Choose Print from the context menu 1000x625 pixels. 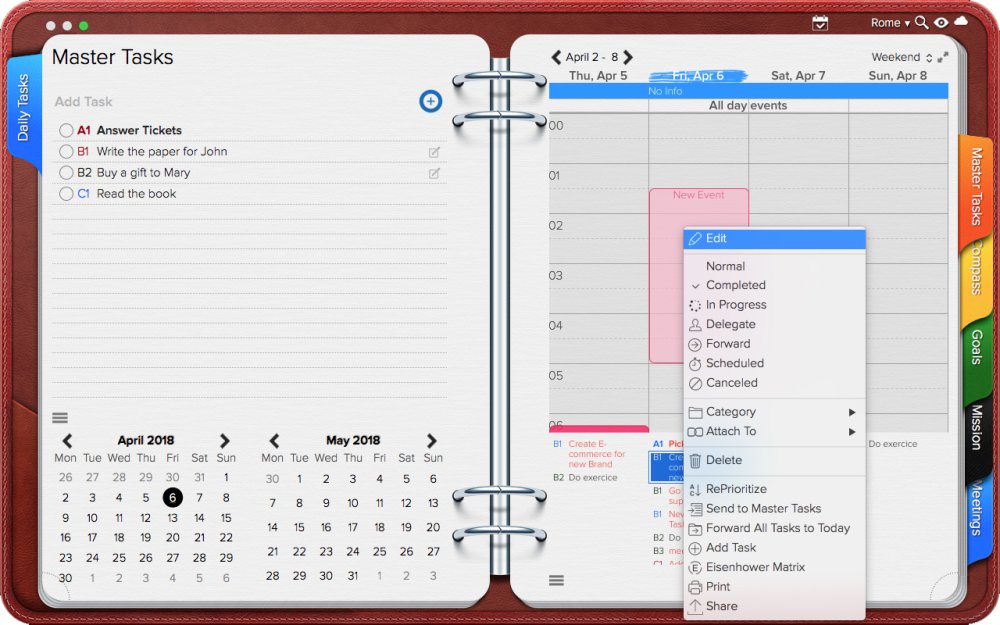coord(774,587)
